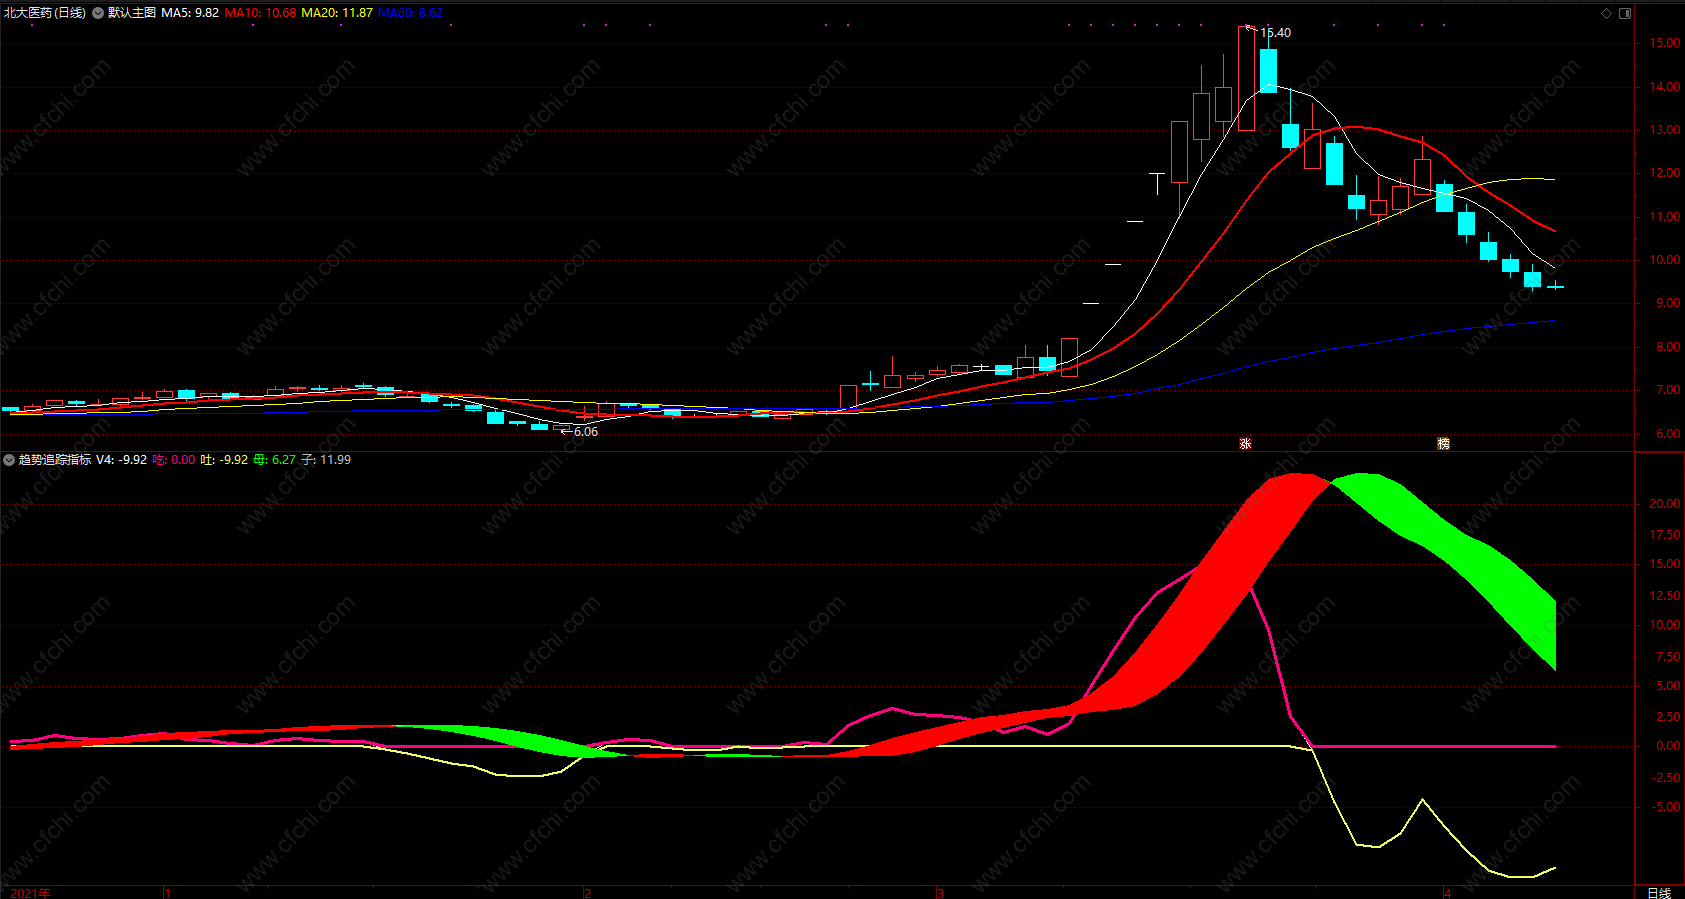Click the 日线 period button at bottom-right
Image resolution: width=1685 pixels, height=899 pixels.
tap(1659, 892)
